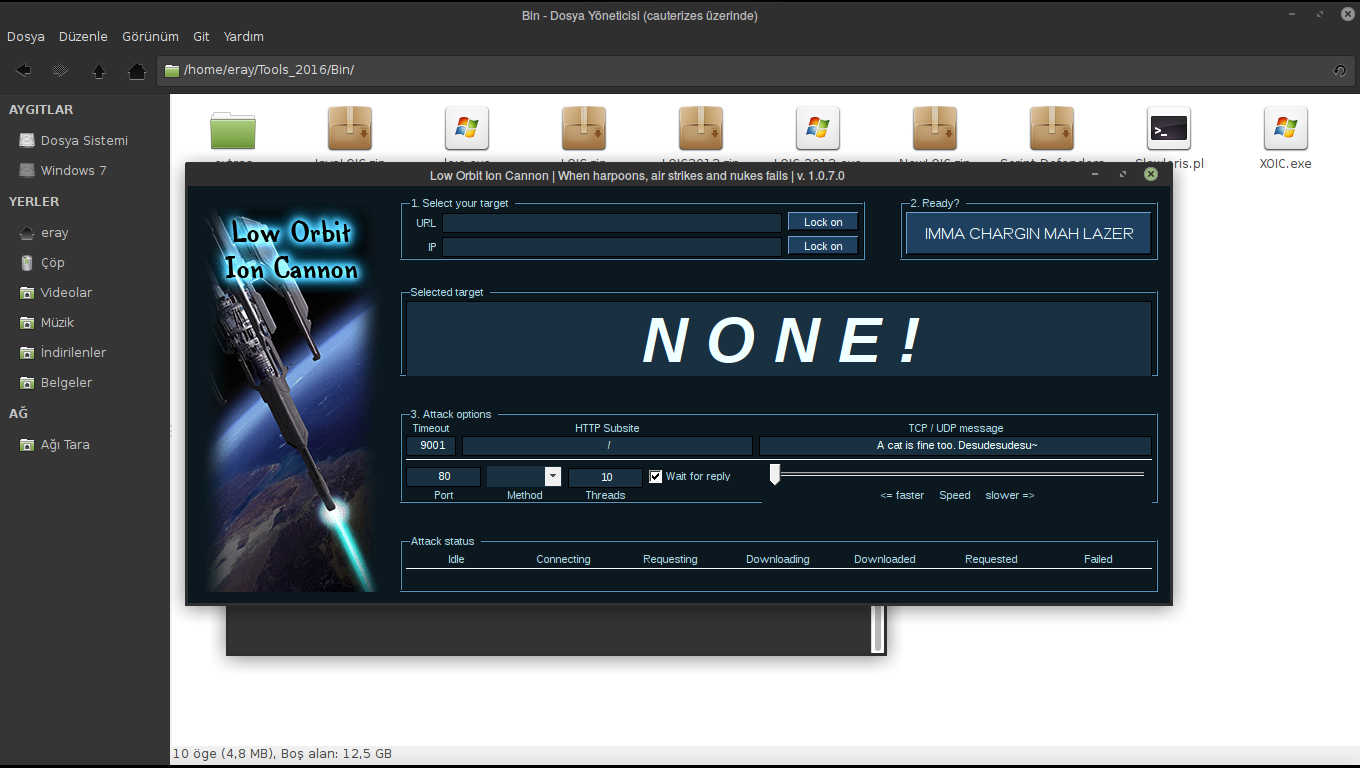Screen dimensions: 1360x768
Task: Click Lock on beside the URL field
Action: point(823,222)
